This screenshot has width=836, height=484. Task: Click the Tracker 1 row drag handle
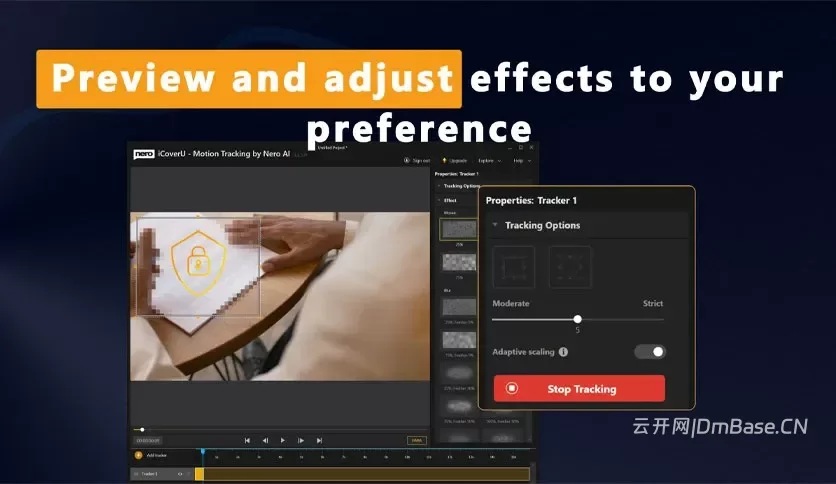coord(136,474)
